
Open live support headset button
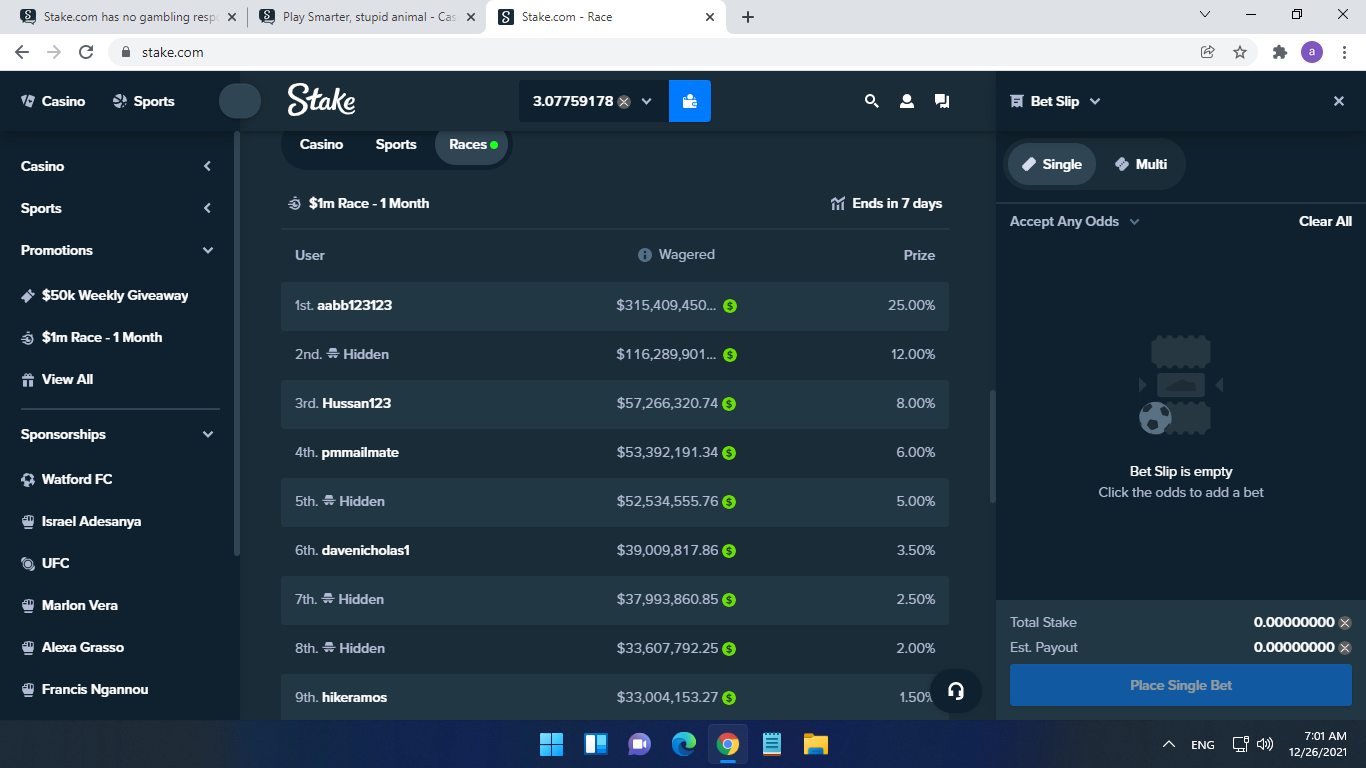click(x=956, y=691)
